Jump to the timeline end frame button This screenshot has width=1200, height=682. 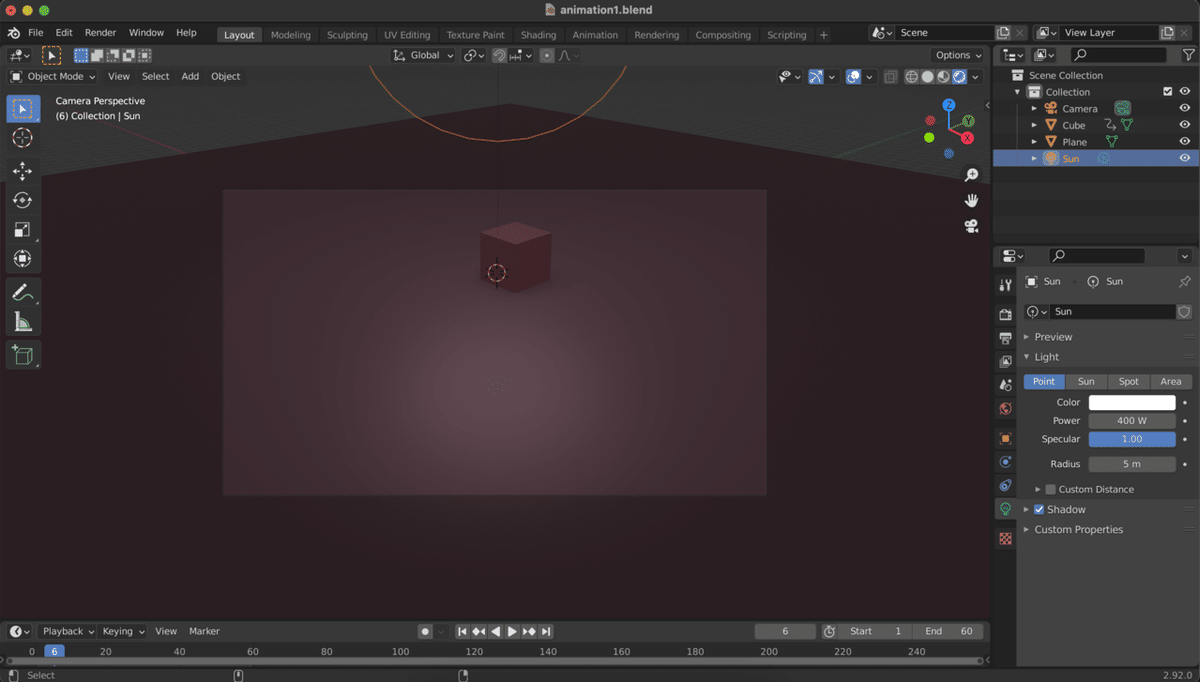[546, 631]
